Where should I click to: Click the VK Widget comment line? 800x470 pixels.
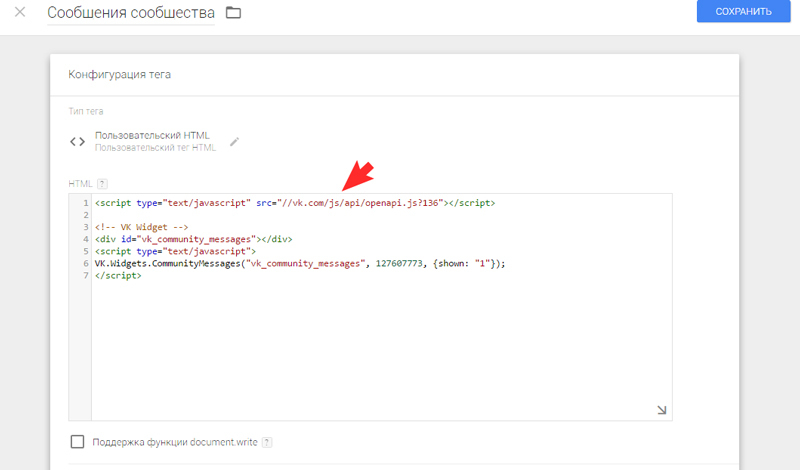(x=141, y=227)
